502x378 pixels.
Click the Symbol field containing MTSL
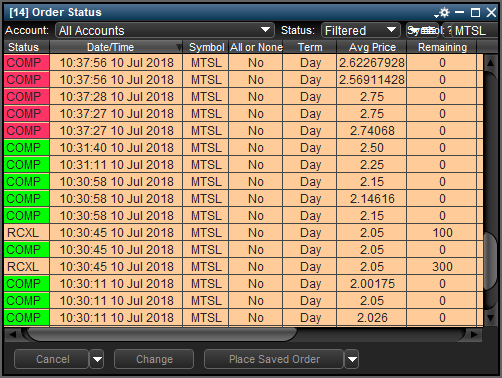pos(475,31)
